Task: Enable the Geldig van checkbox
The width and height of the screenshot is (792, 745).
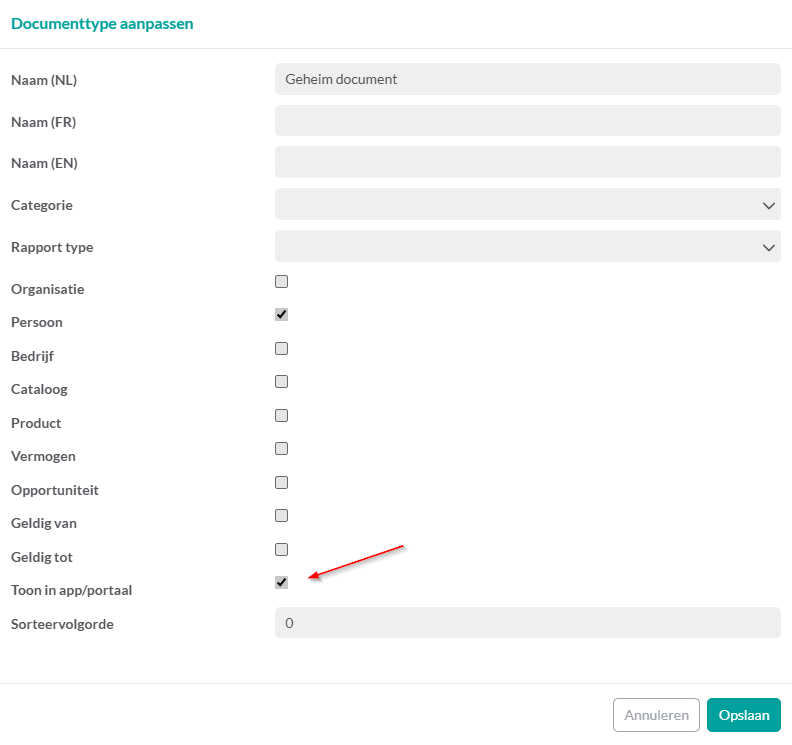Action: 281,515
